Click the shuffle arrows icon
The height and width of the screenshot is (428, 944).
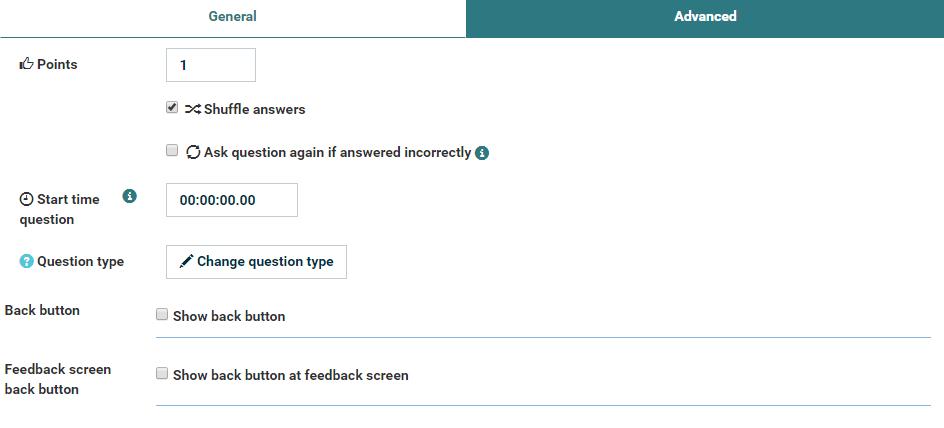(193, 109)
